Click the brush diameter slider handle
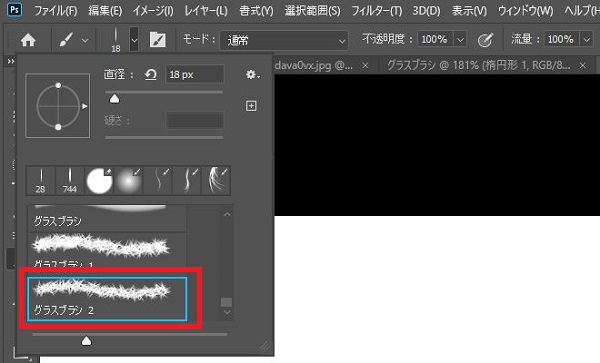Screen dimensions: 600x363 114,99
